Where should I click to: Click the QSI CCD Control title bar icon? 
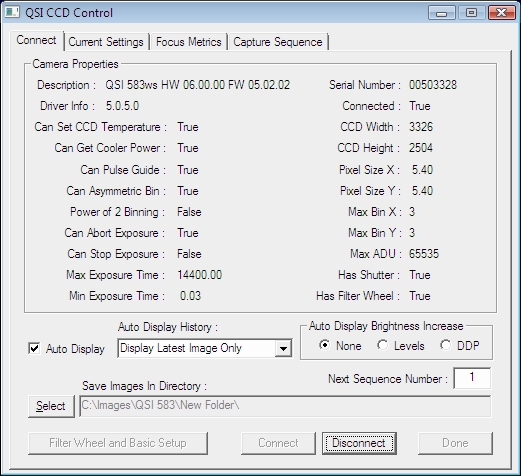click(13, 12)
